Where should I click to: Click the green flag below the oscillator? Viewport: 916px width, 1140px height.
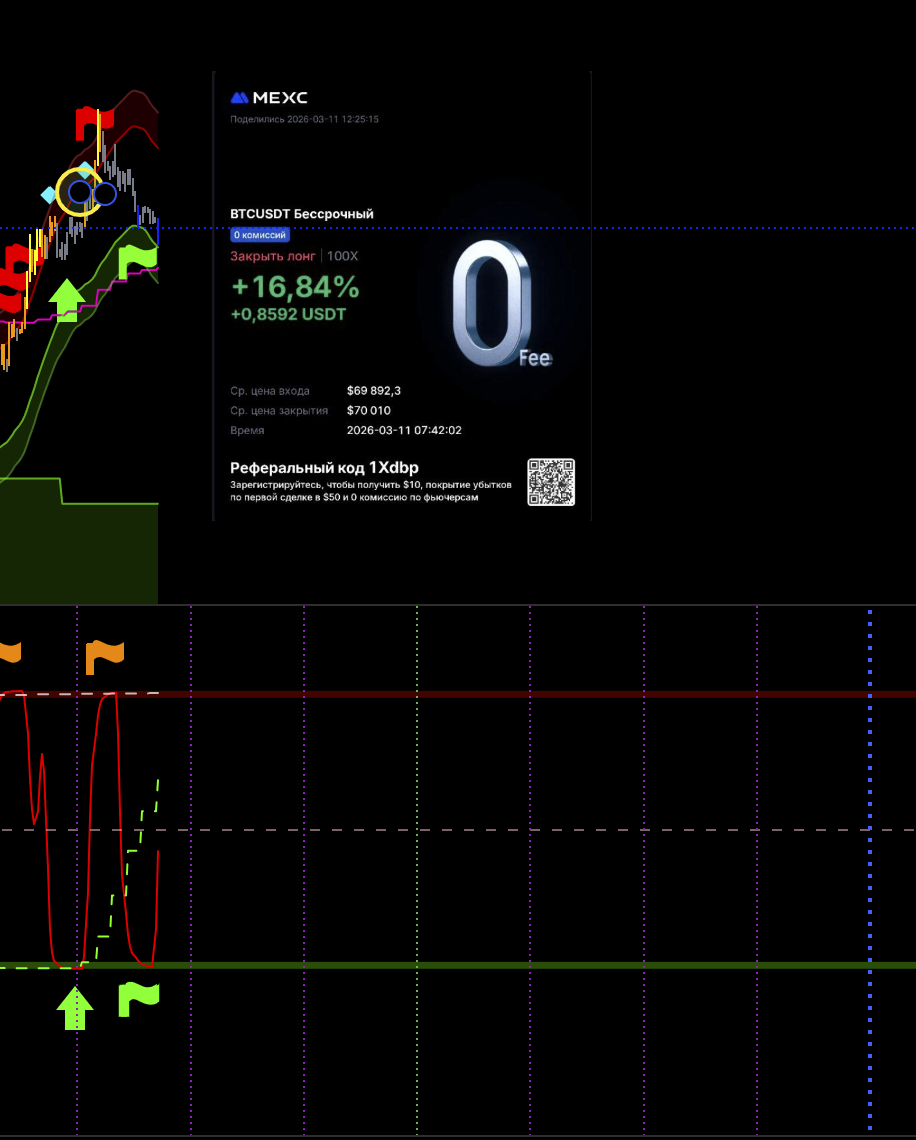(x=138, y=999)
